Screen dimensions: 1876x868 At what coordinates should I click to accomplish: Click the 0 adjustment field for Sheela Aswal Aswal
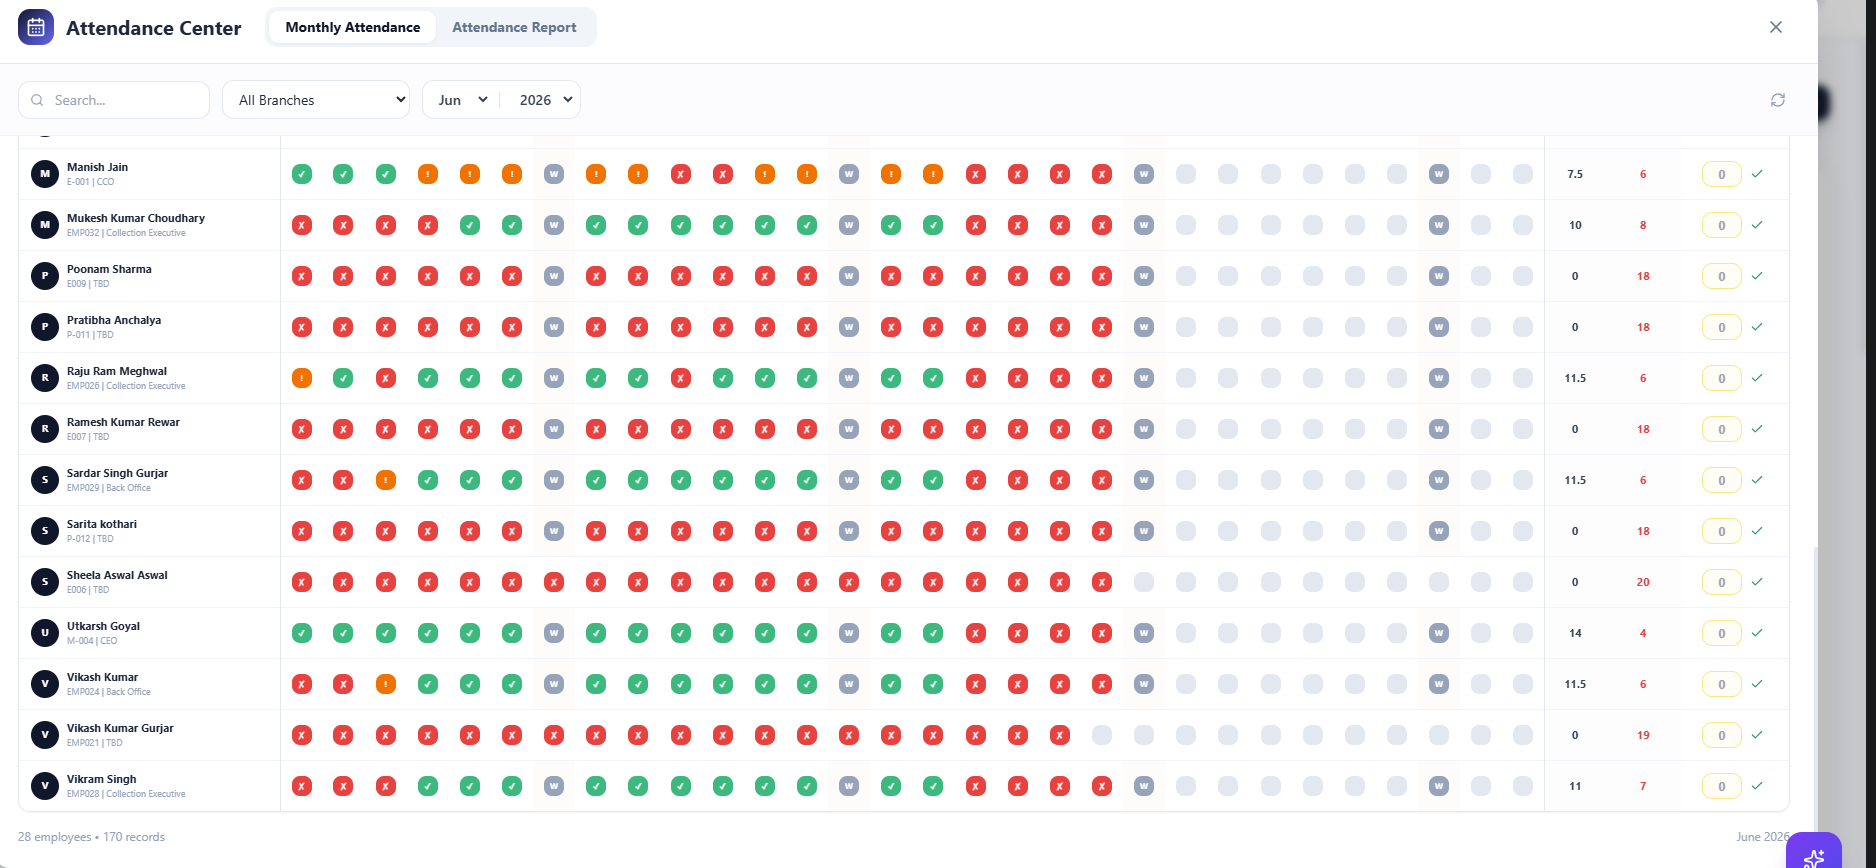pos(1721,582)
